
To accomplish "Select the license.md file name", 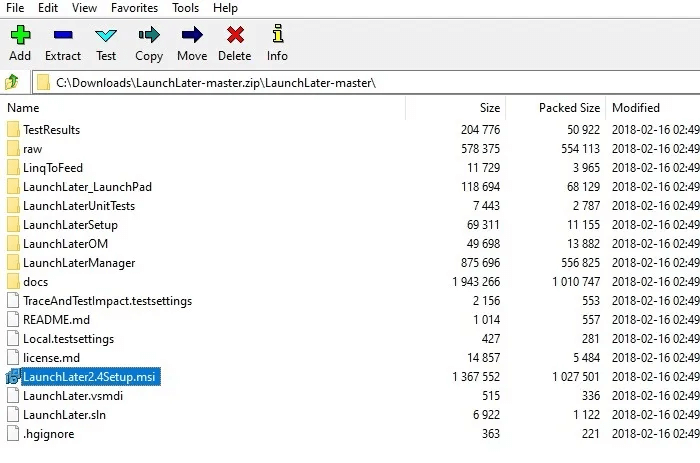I will (52, 358).
